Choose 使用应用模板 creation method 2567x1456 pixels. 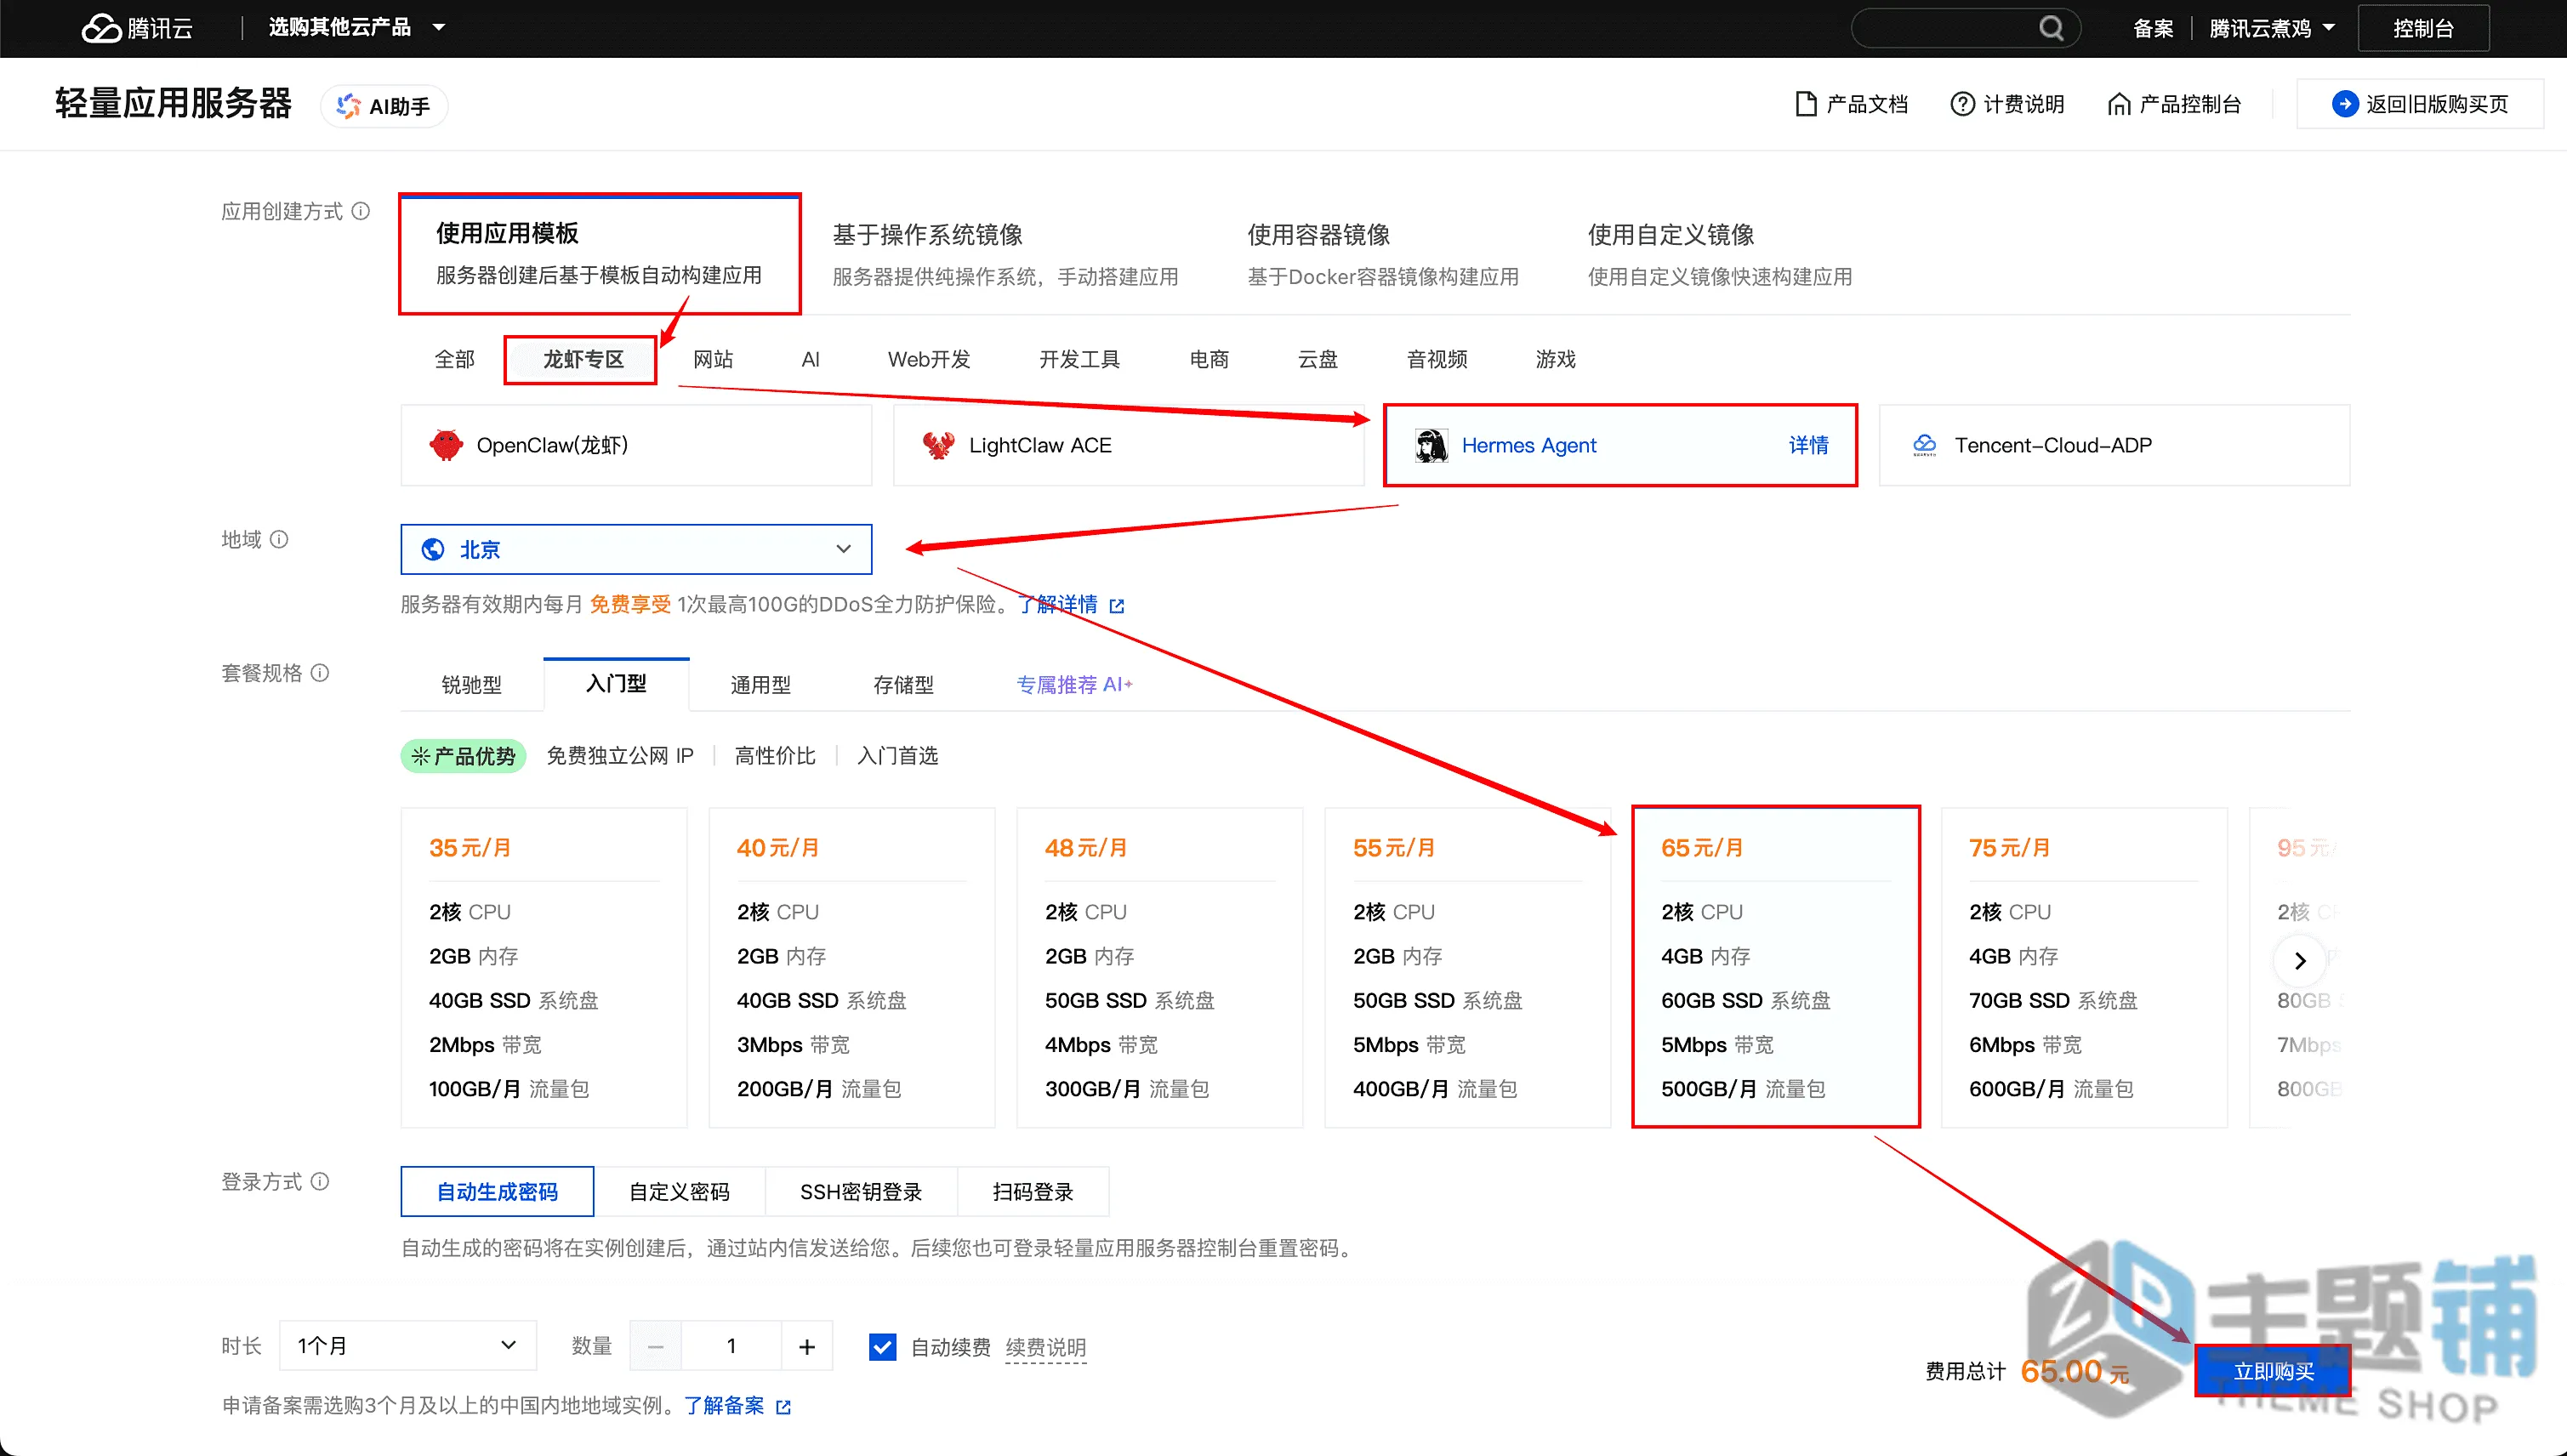point(600,254)
